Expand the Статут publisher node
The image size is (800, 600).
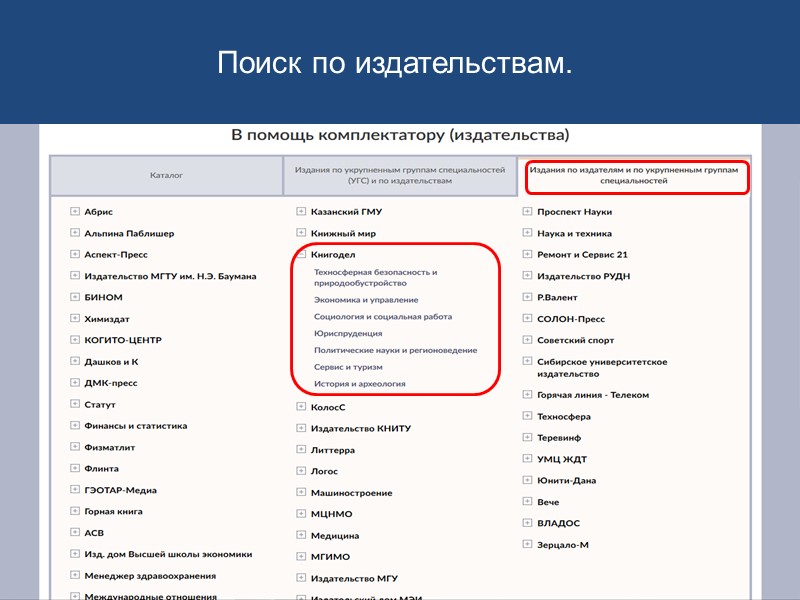[75, 404]
